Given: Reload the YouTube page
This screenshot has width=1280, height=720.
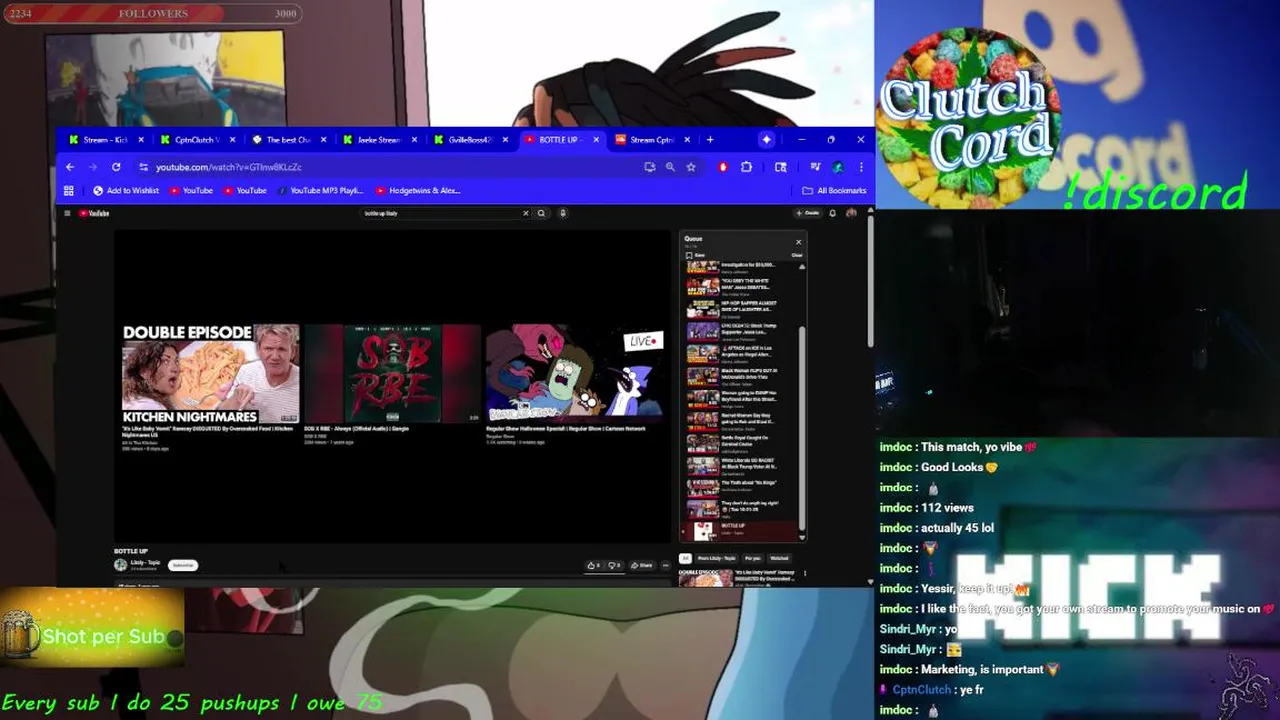Looking at the screenshot, I should (116, 167).
